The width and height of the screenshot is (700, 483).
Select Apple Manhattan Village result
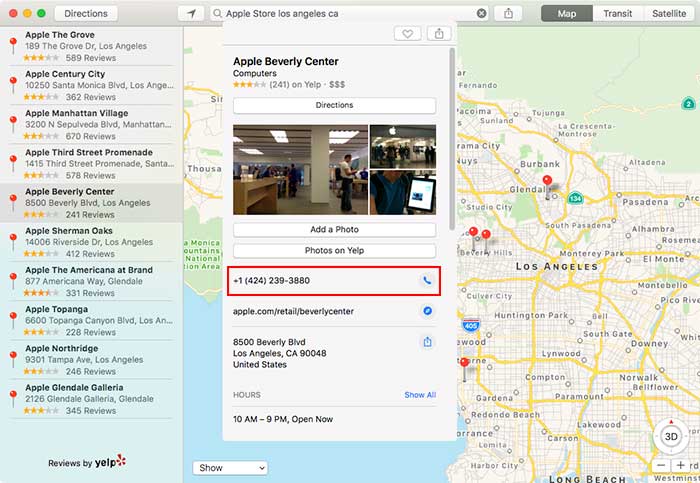click(91, 124)
